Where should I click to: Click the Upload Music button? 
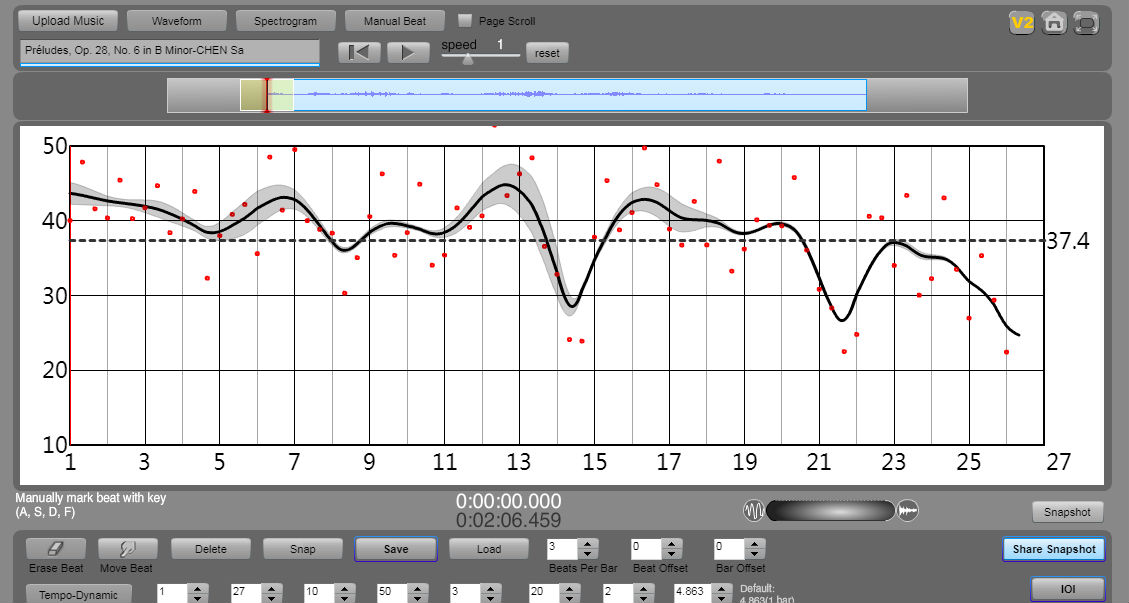[68, 21]
